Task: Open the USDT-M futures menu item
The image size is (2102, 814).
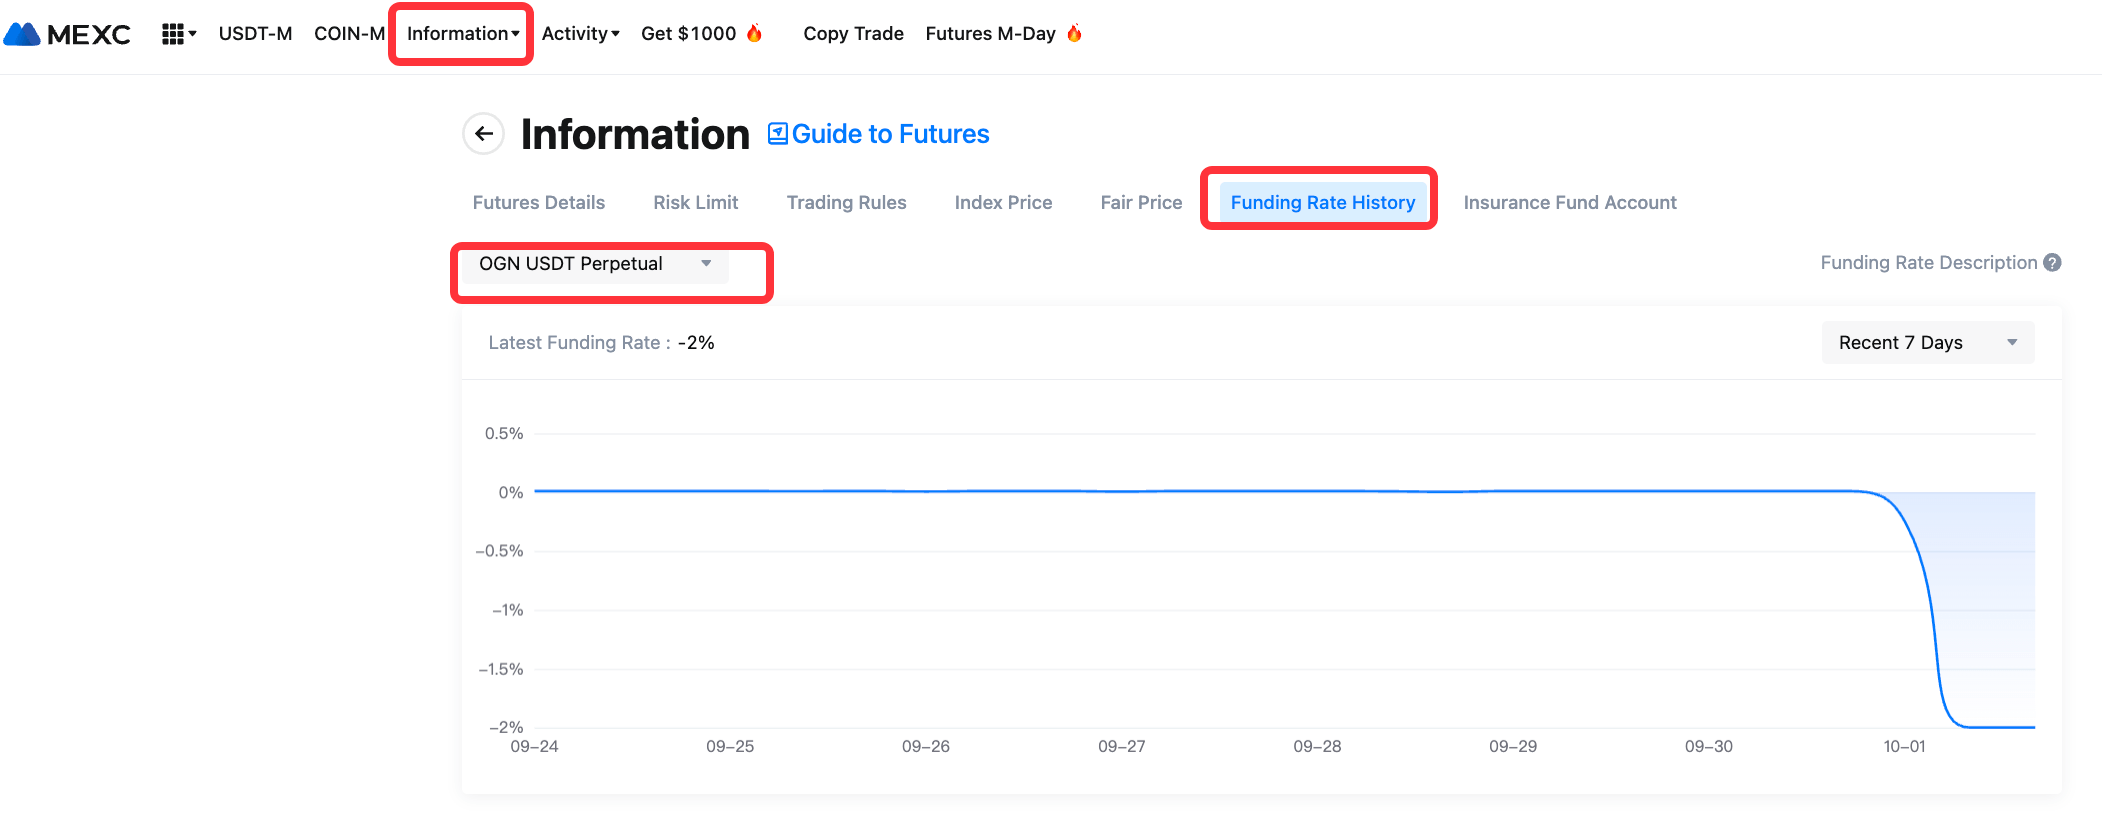Action: coord(255,34)
